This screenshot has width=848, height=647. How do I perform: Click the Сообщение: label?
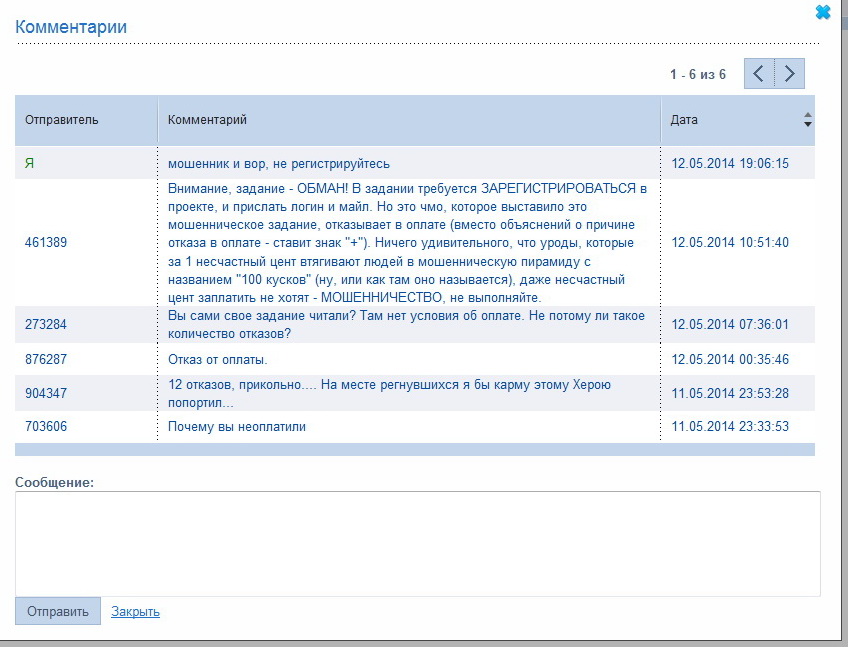click(54, 482)
